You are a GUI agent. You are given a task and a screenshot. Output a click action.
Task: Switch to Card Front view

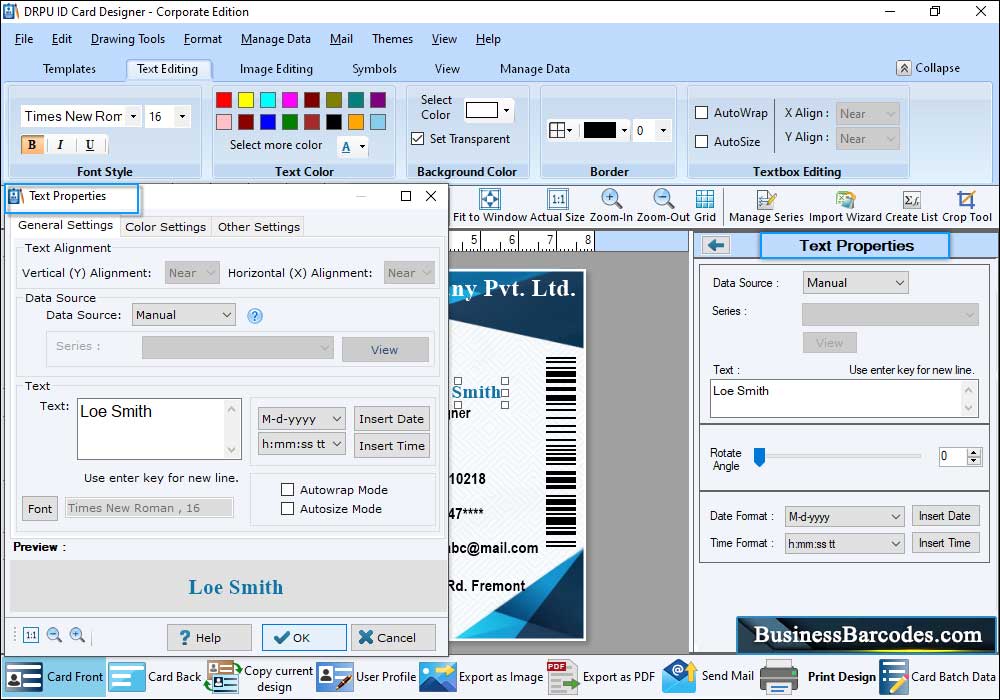(x=54, y=676)
